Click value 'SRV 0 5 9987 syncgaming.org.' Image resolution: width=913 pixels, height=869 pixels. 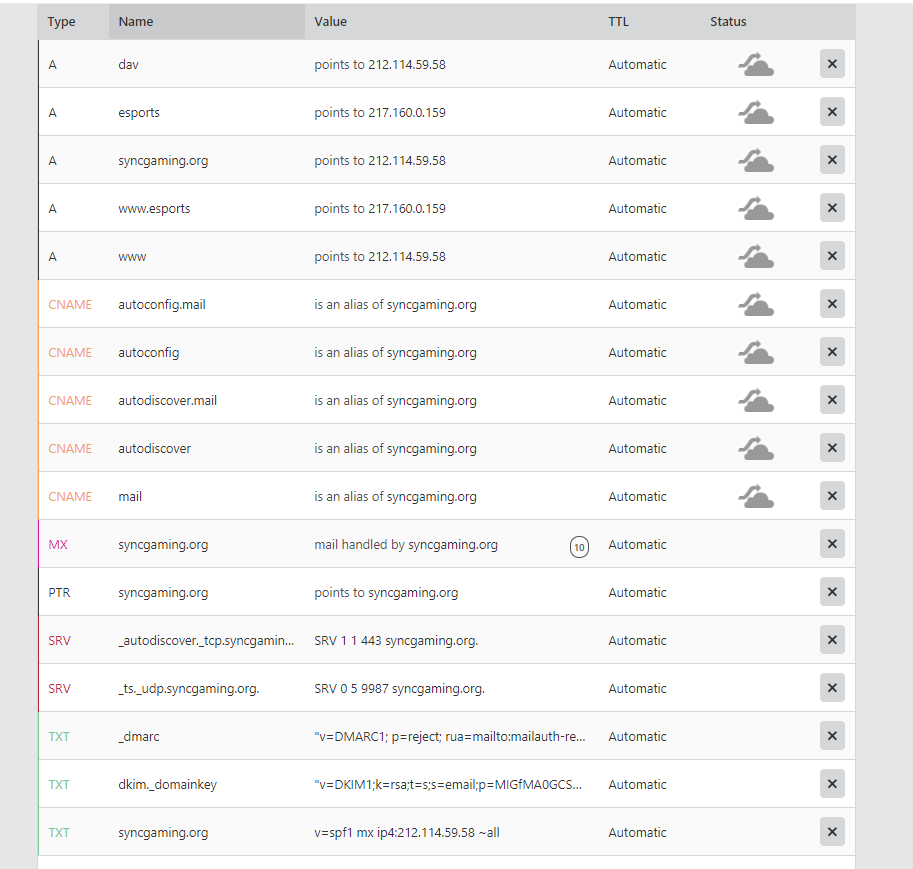point(399,688)
